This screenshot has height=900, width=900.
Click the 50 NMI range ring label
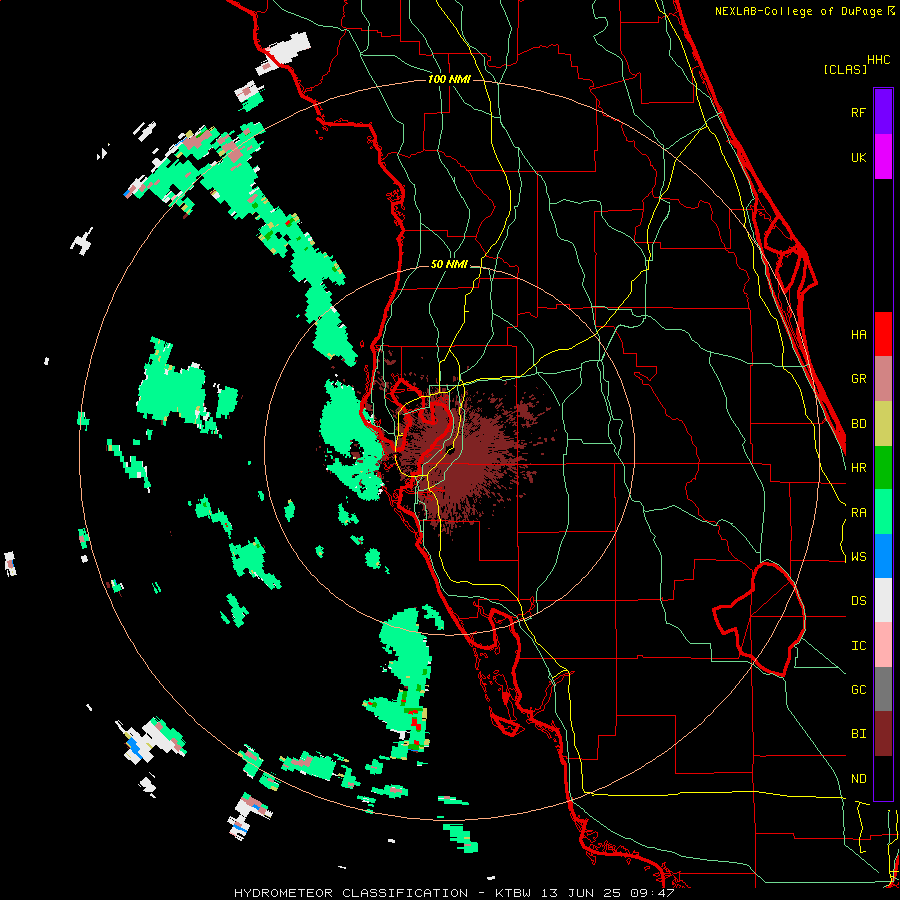click(449, 264)
